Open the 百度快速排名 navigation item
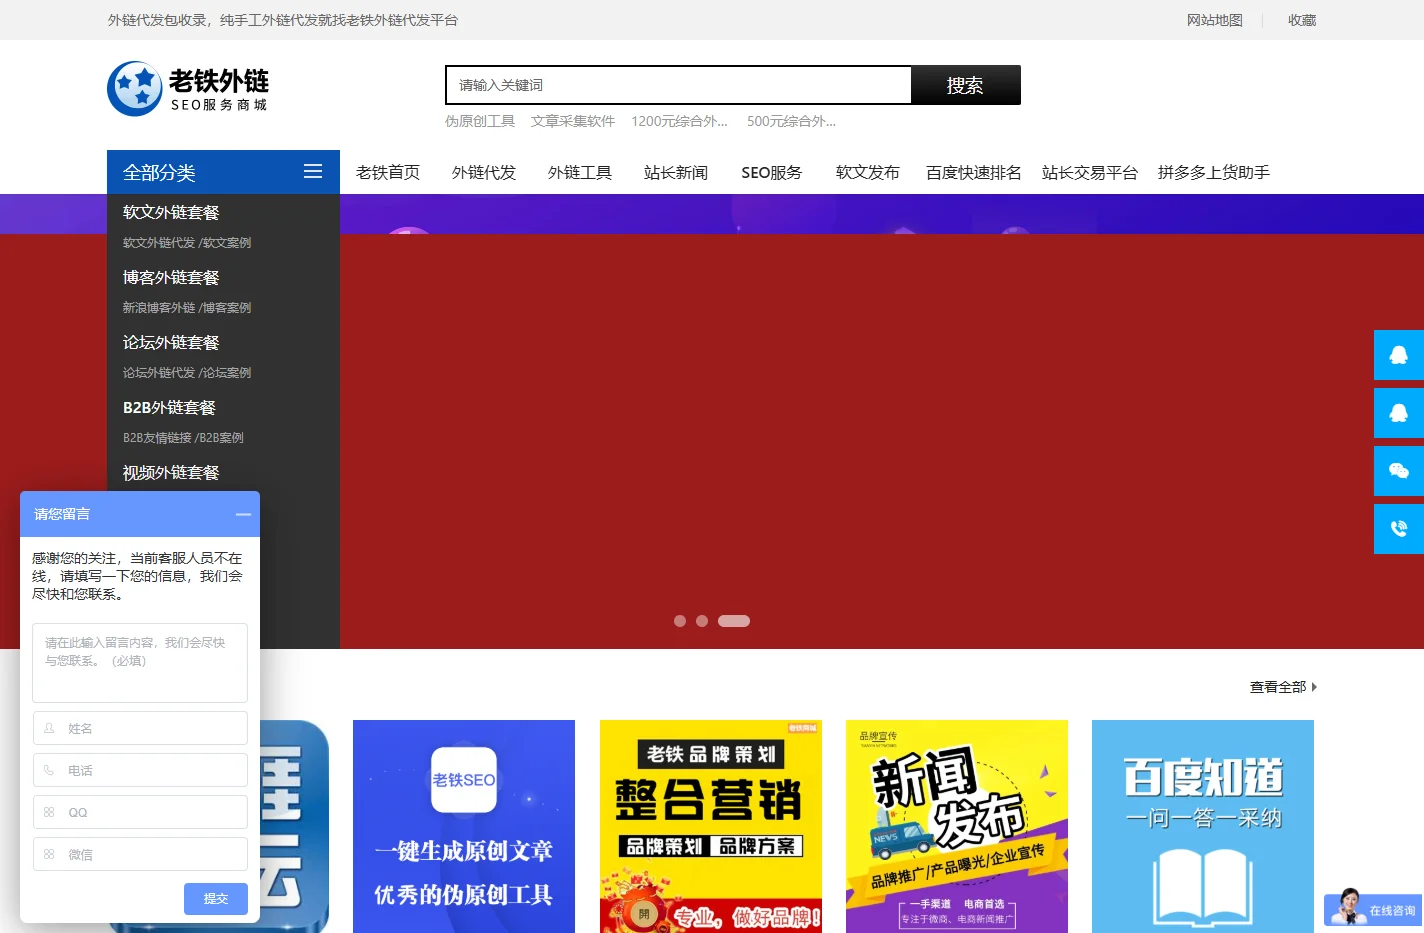This screenshot has height=933, width=1424. coord(974,172)
